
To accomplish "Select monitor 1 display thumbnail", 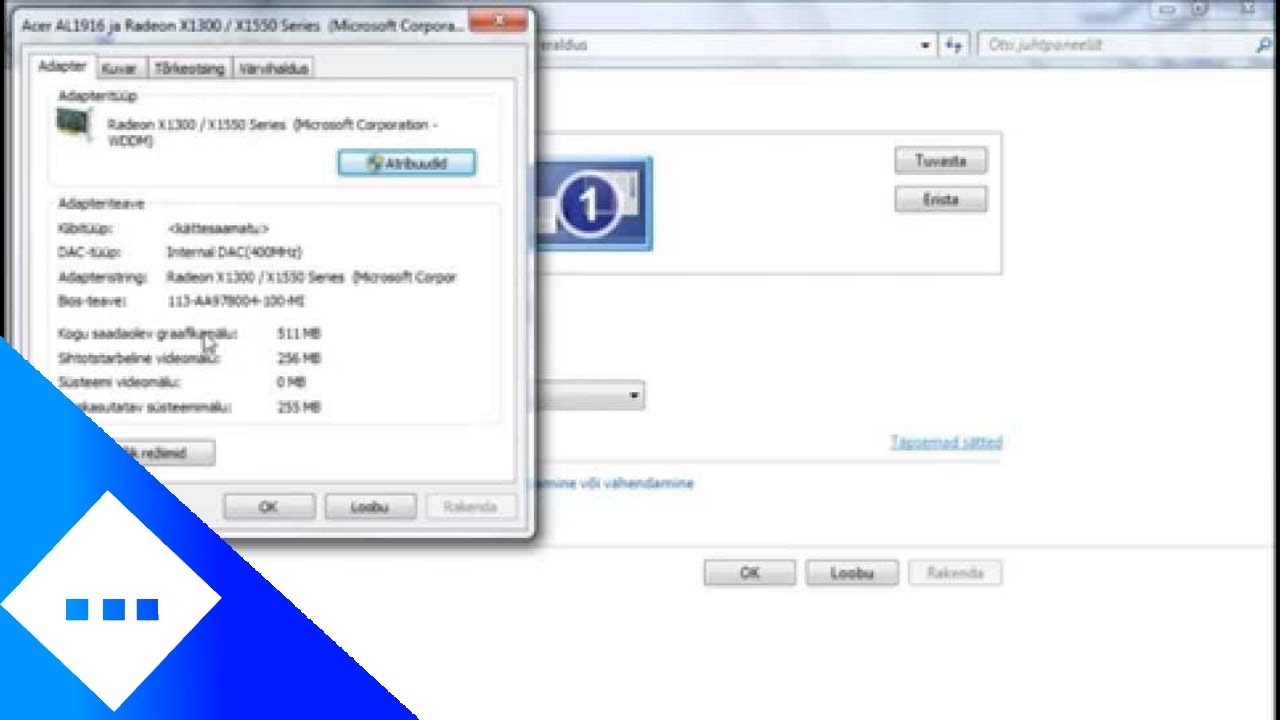I will (594, 204).
